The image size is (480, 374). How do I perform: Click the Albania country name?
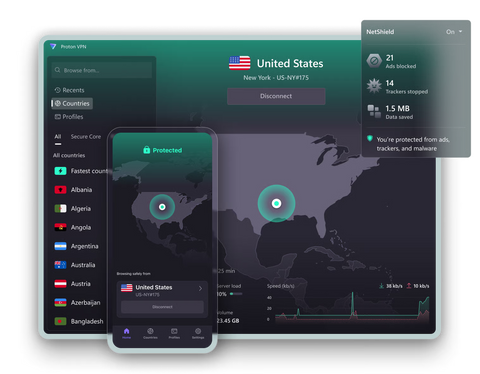click(x=81, y=190)
